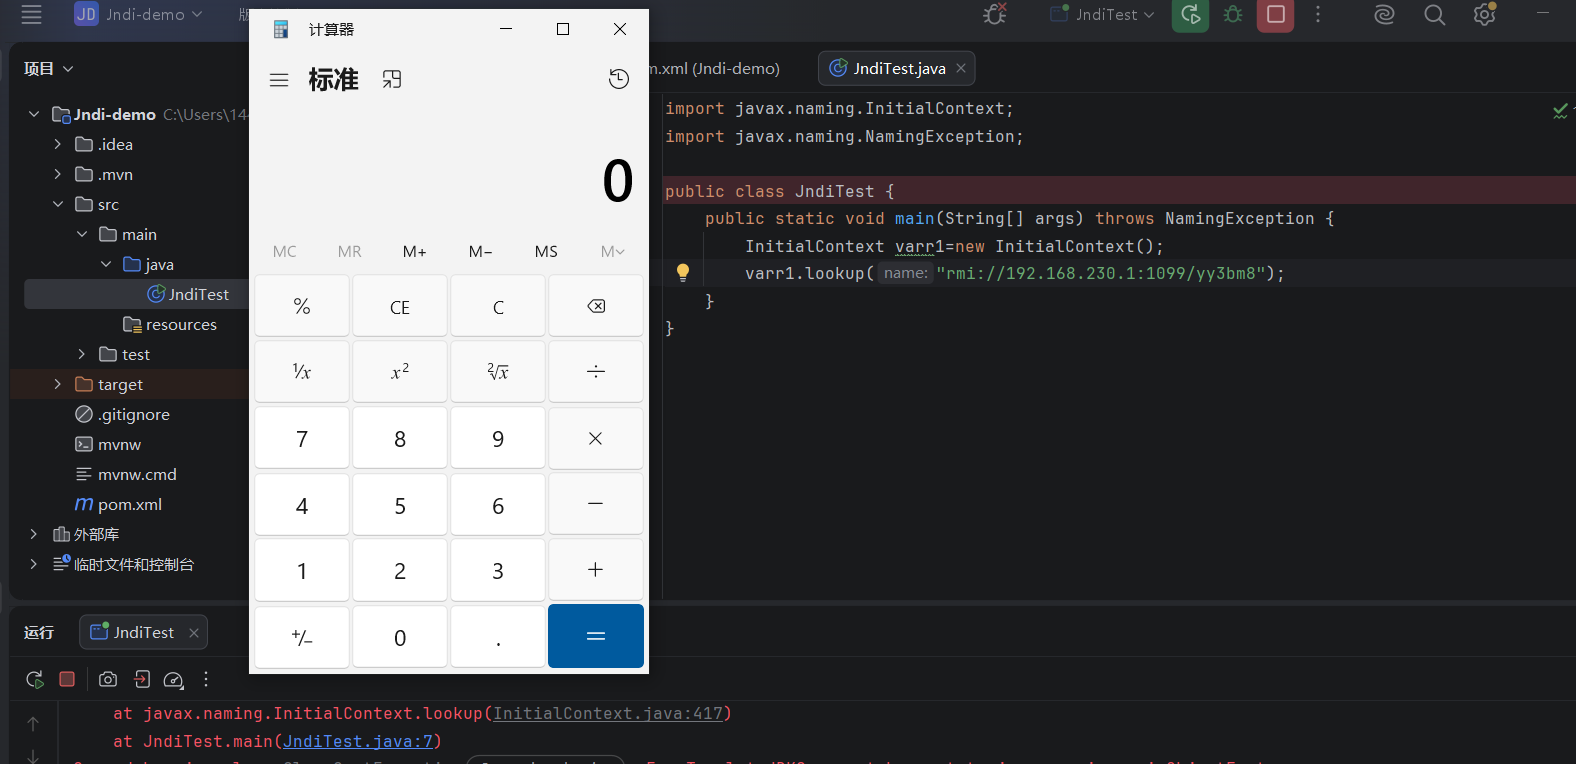The image size is (1576, 764).
Task: Open the .gitignore file
Action: [123, 414]
